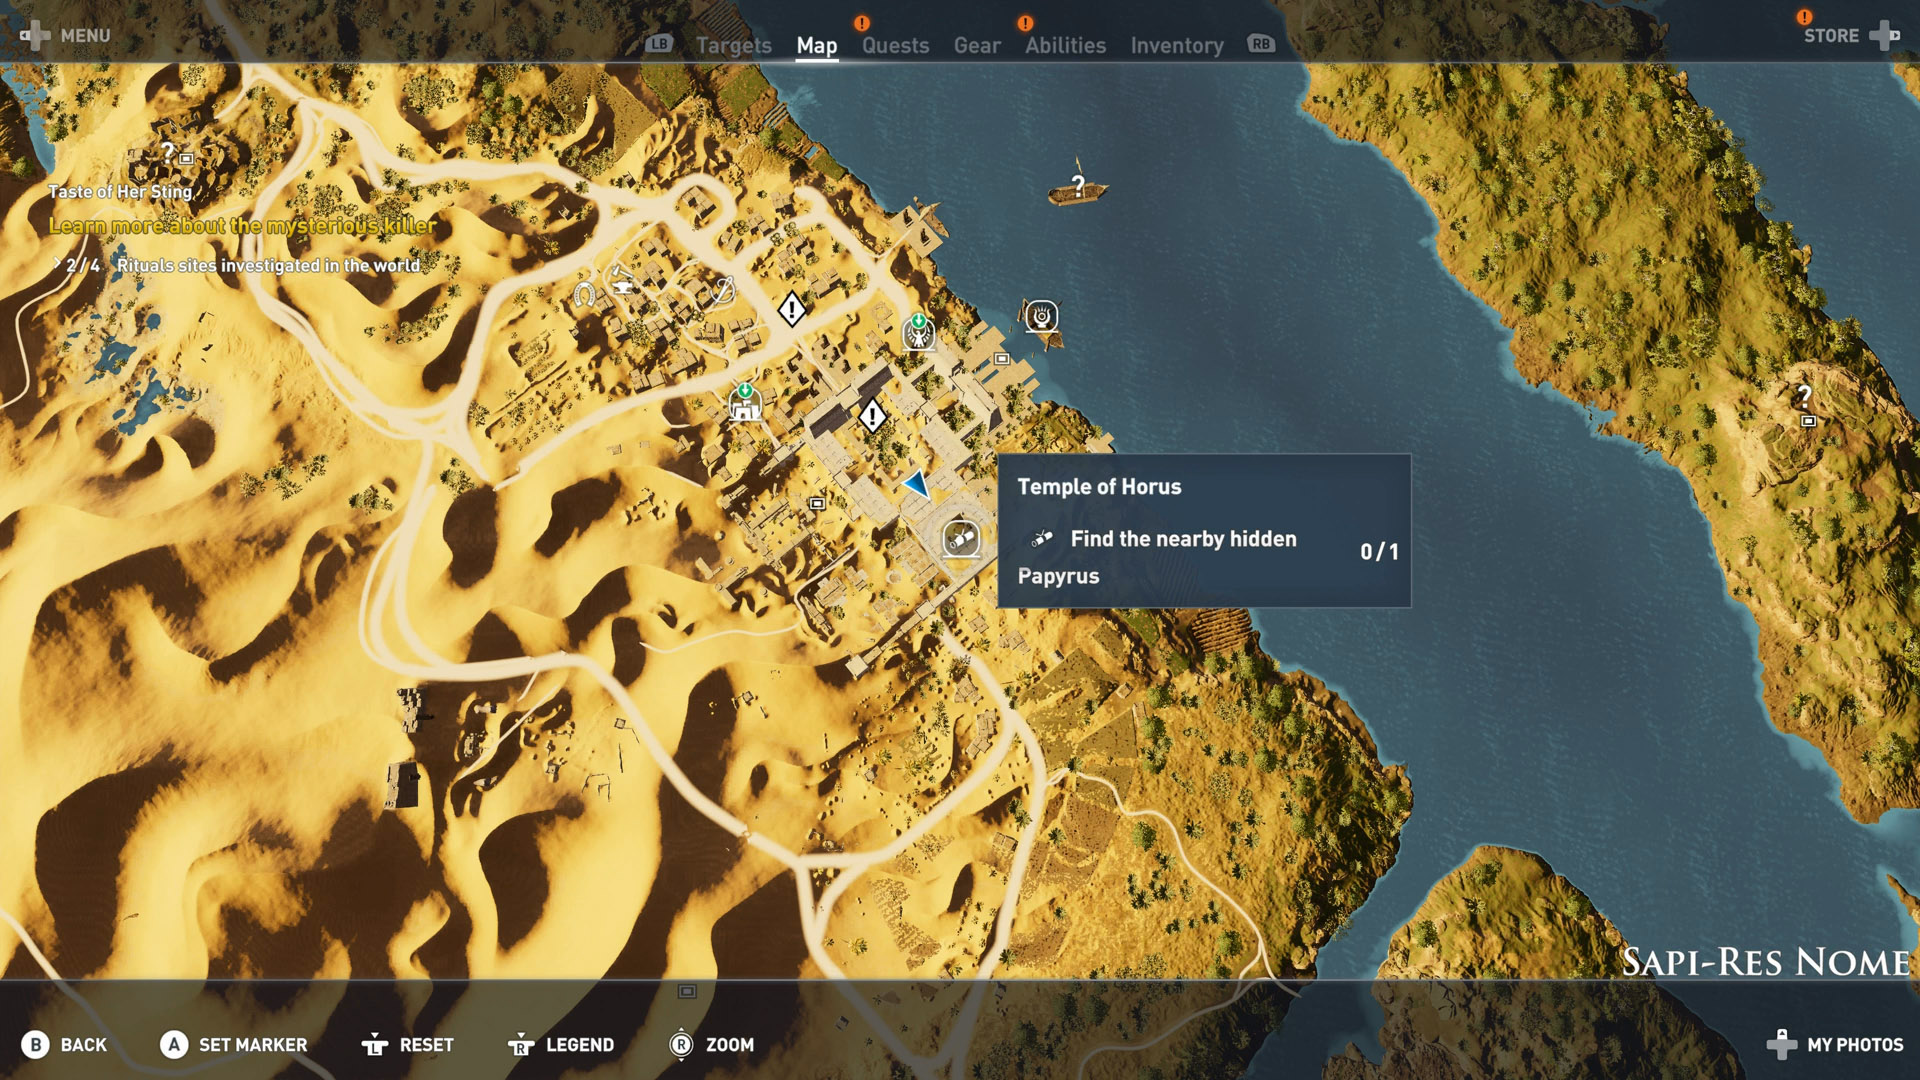Switch to the Inventory tab

tap(1177, 45)
